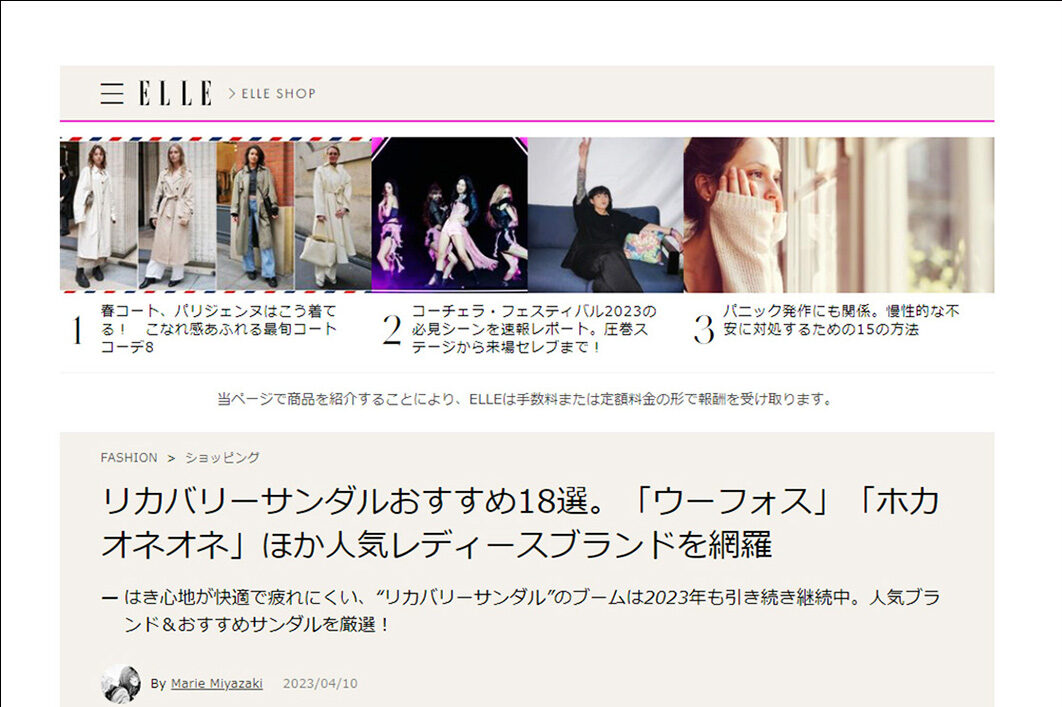Click the author's round avatar image
This screenshot has height=707, width=1062.
point(121,683)
